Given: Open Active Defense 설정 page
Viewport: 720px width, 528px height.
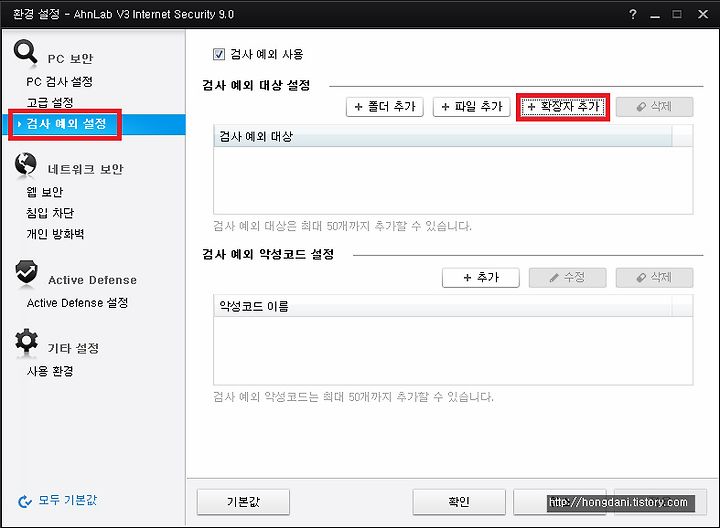Looking at the screenshot, I should click(x=78, y=303).
